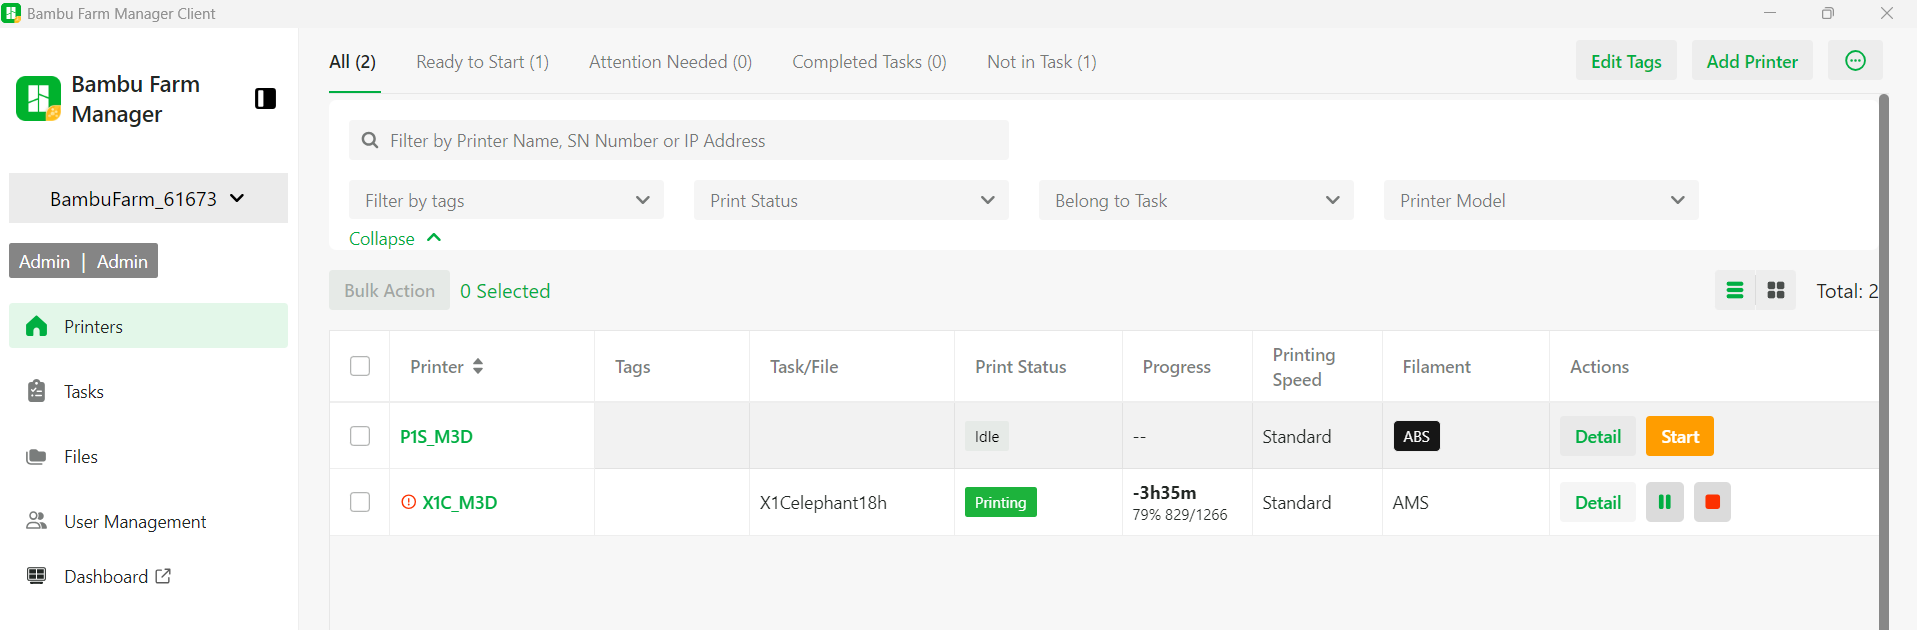Open the Tasks page in sidebar

click(x=84, y=392)
